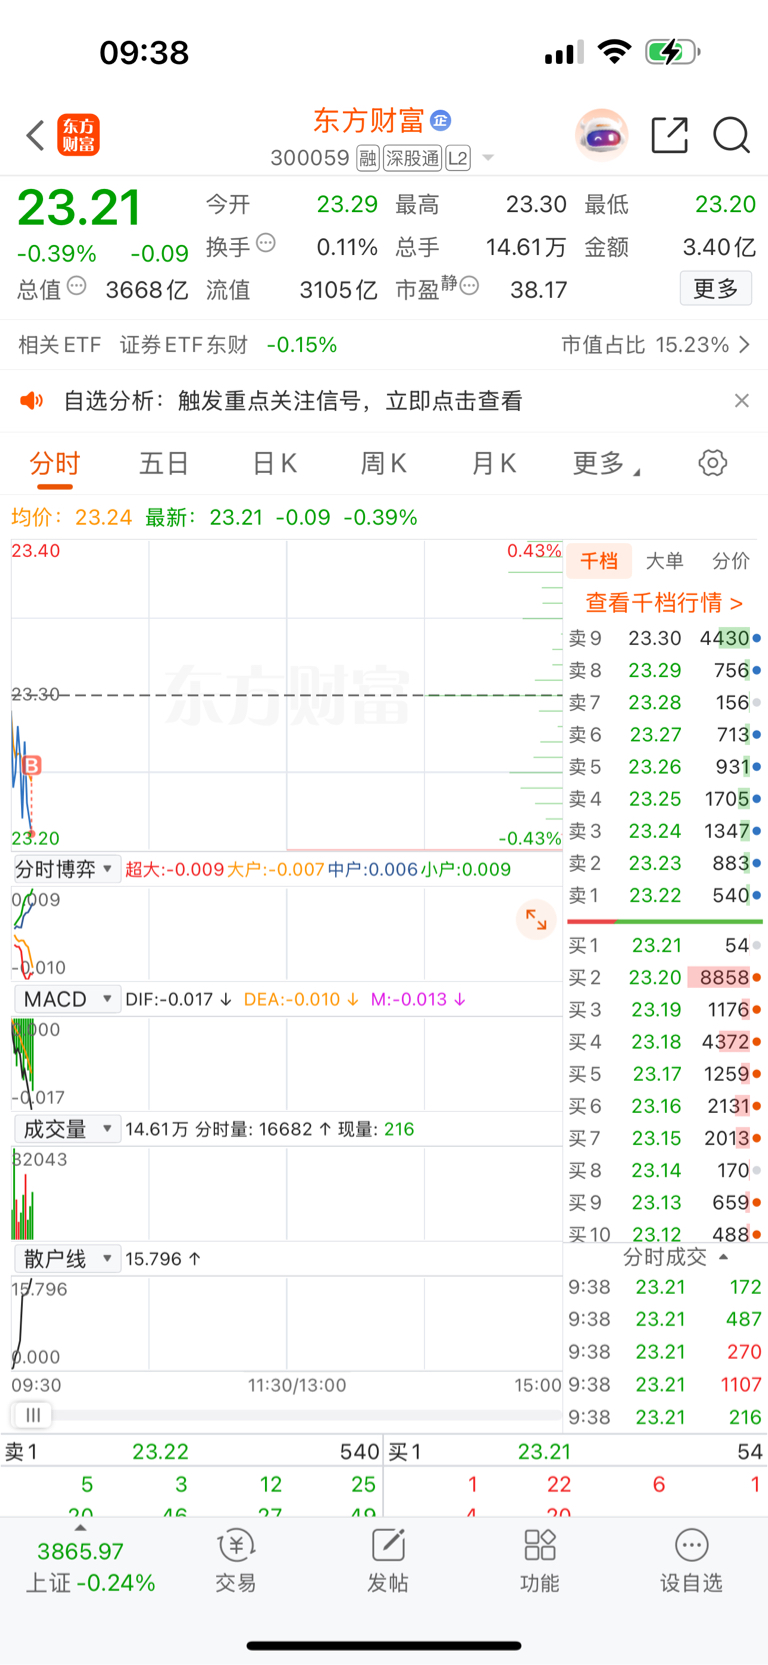The height and width of the screenshot is (1665, 768).
Task: Tap the 卖9 23.30 order row
Action: pos(664,638)
